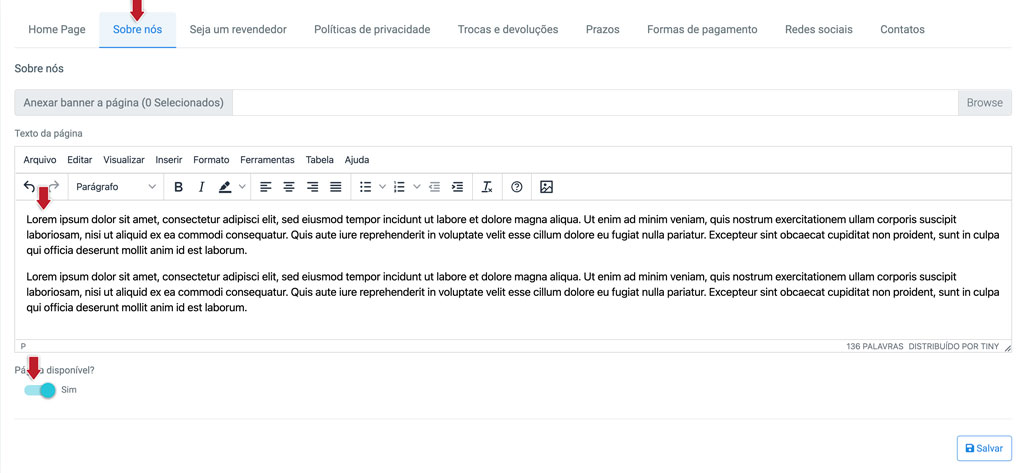Viewport: 1024px width, 473px height.
Task: Open the DISTRIBUÍDO POR TINY link
Action: pyautogui.click(x=953, y=346)
